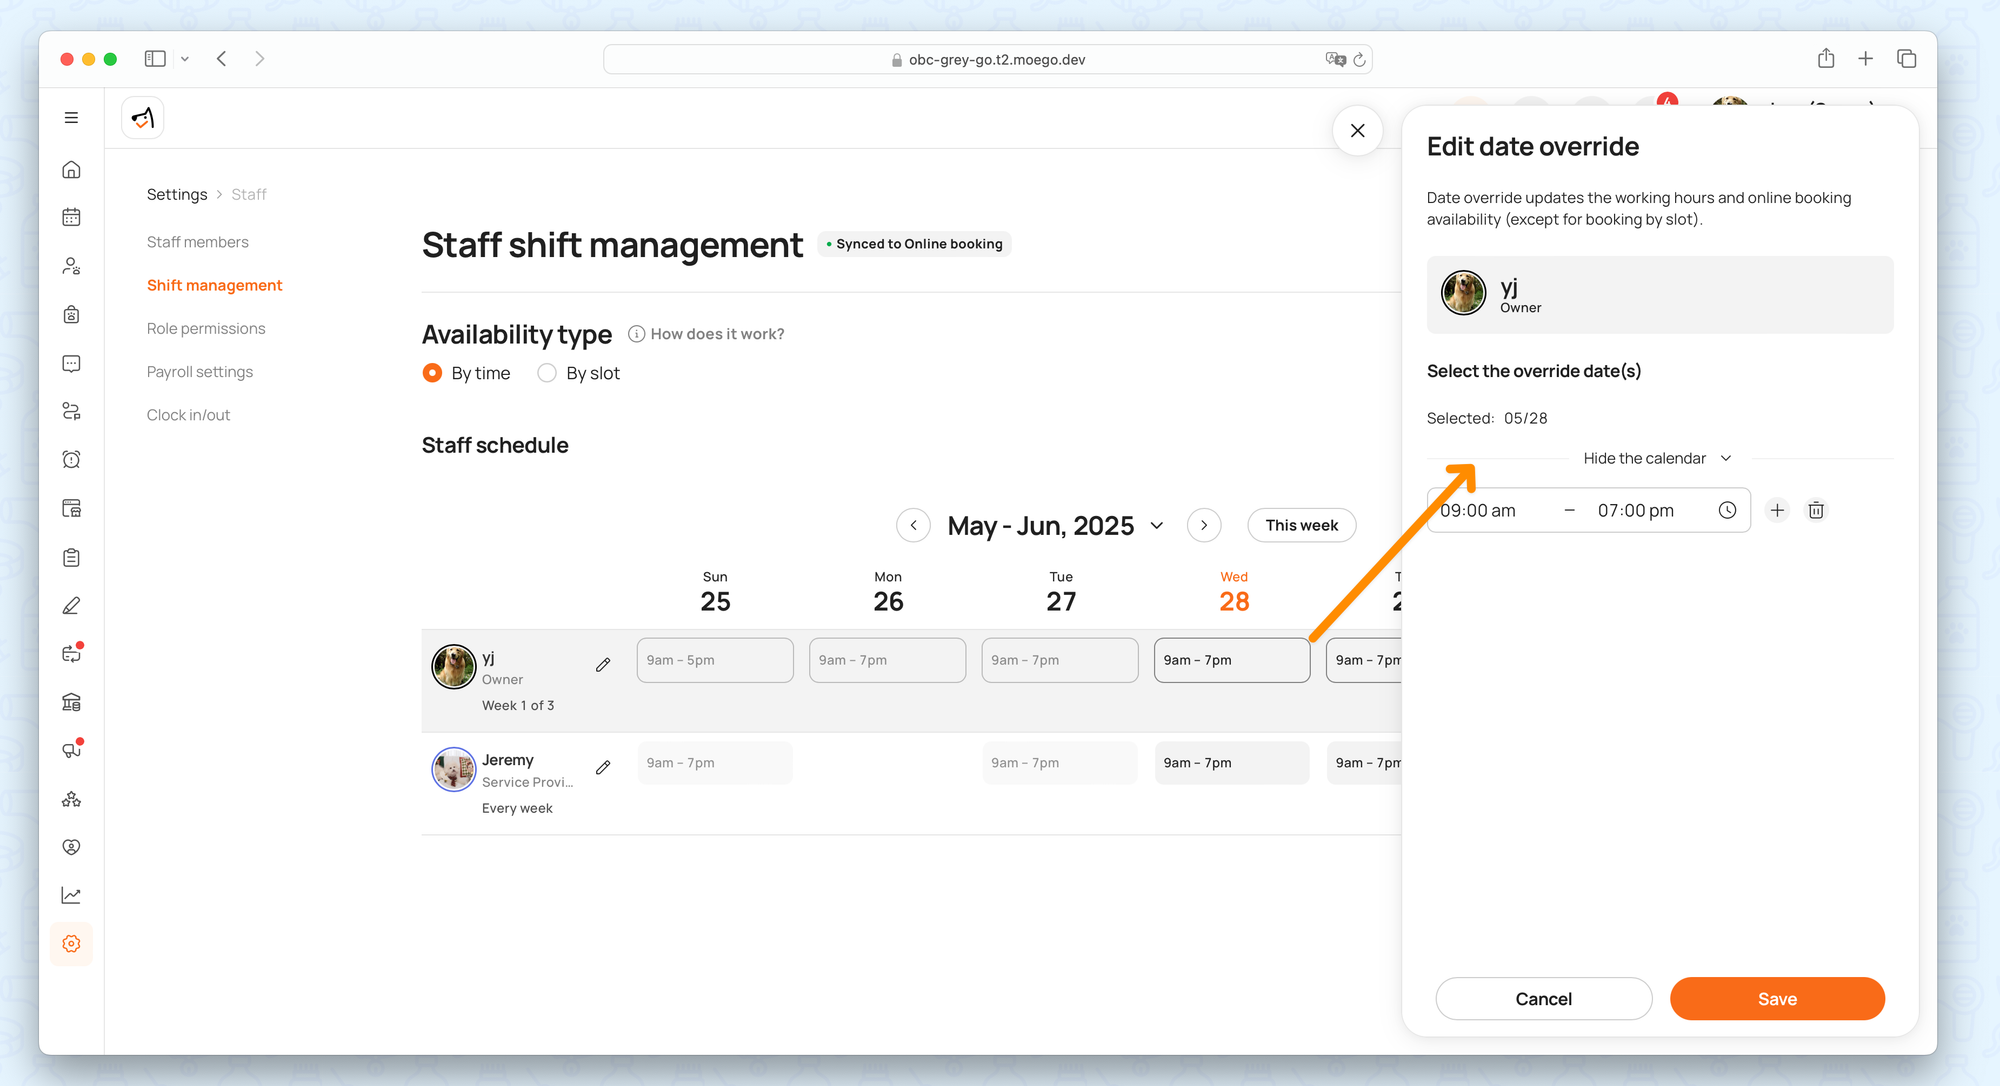Screen dimensions: 2000x1086
Task: Click the clock icon in time field
Action: pyautogui.click(x=1727, y=510)
